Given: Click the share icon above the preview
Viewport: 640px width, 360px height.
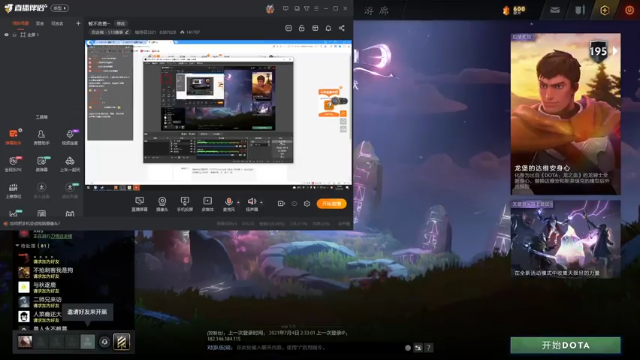Looking at the screenshot, I should (x=342, y=28).
